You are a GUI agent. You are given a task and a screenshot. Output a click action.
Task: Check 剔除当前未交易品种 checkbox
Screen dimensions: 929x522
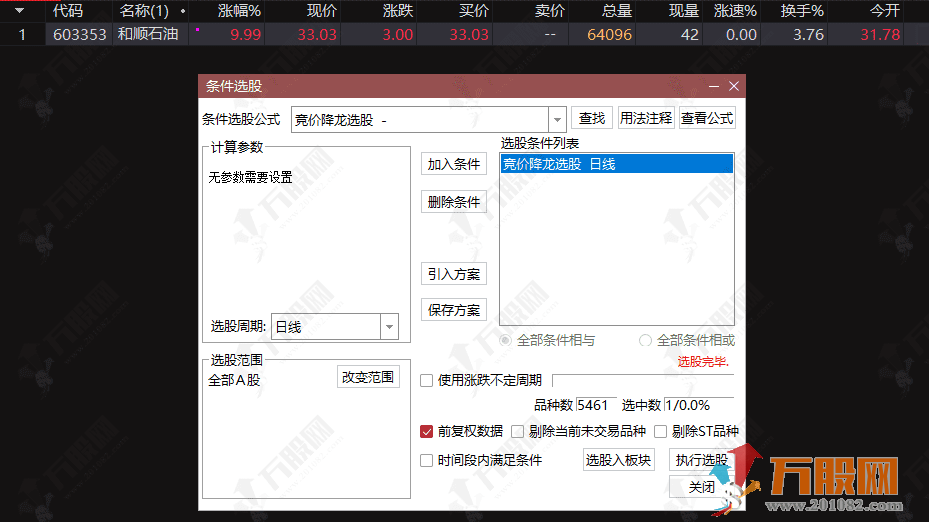518,431
